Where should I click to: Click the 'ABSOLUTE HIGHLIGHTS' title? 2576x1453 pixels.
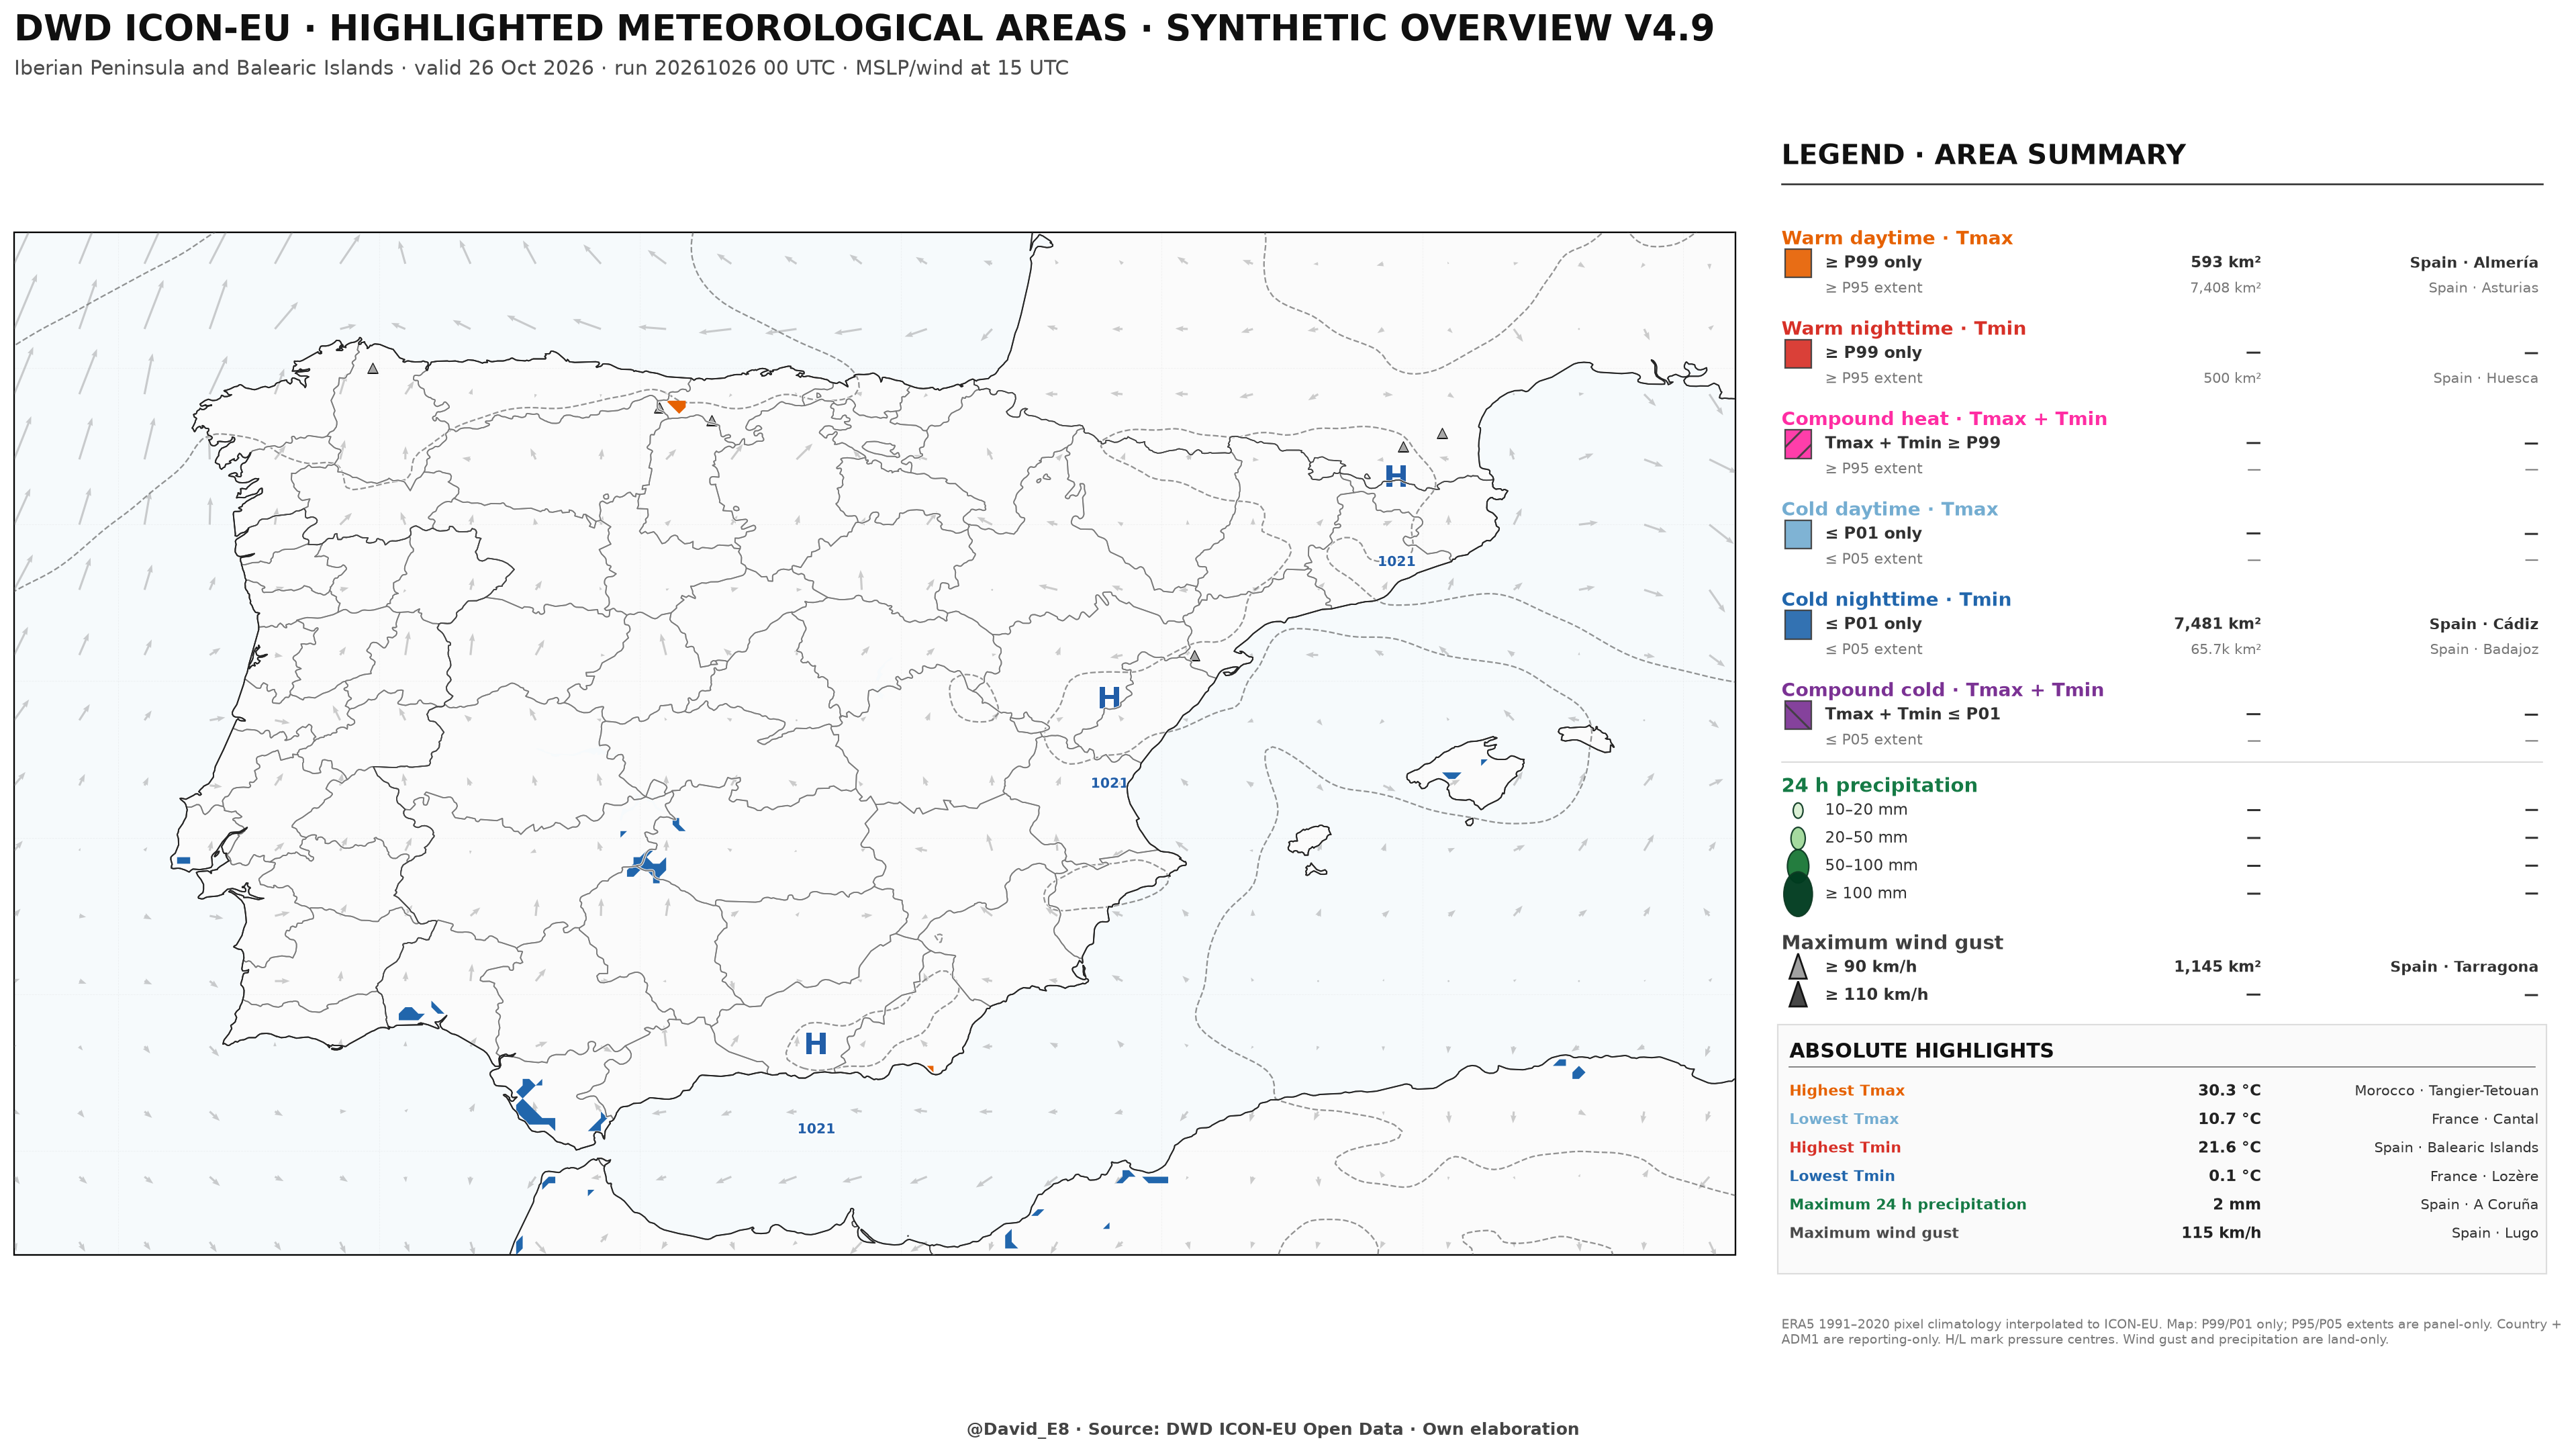pos(1920,1051)
